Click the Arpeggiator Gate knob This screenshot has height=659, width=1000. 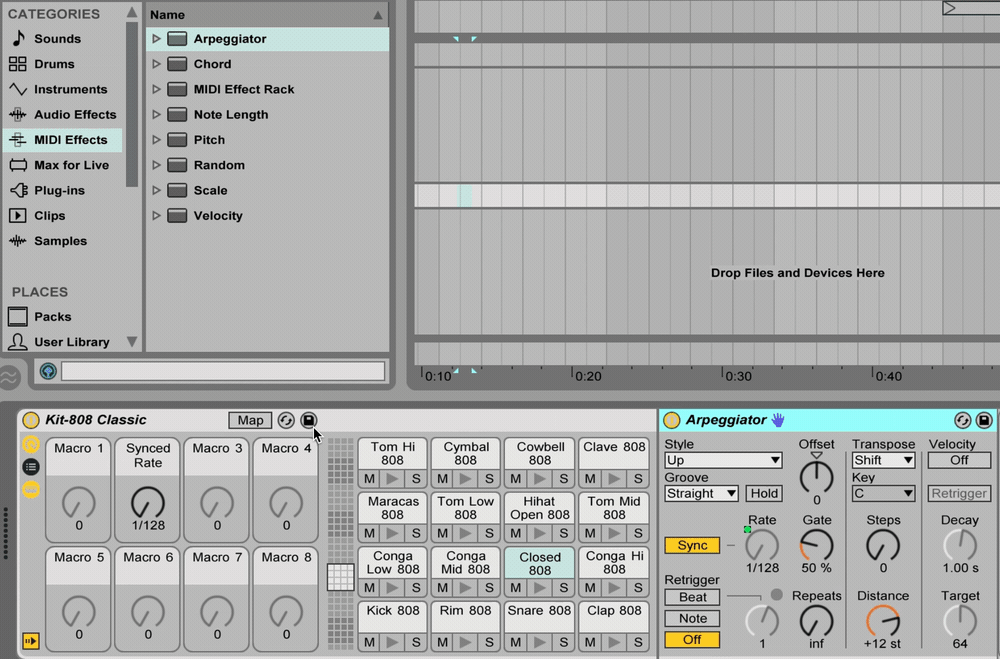(x=816, y=545)
